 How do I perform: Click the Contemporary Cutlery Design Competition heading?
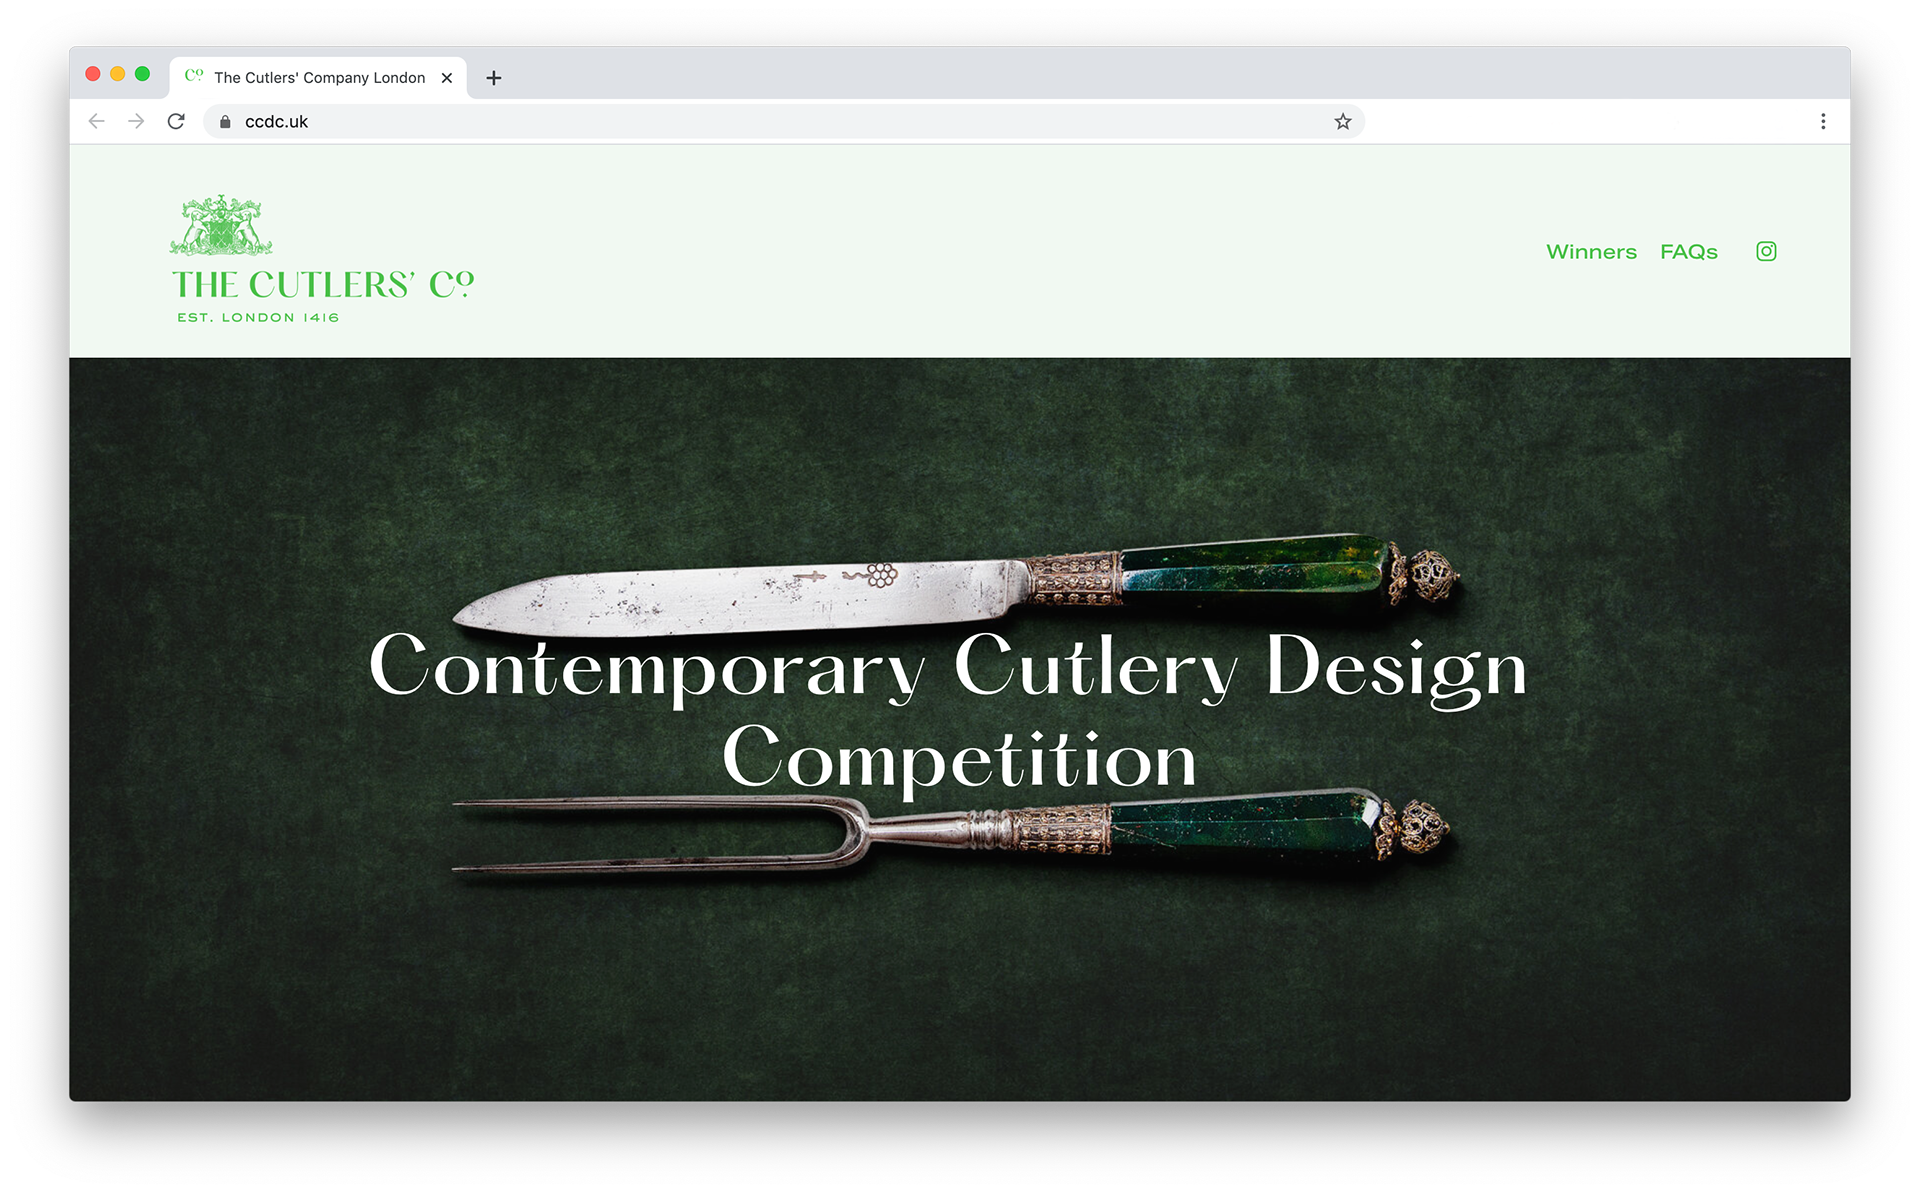coord(948,710)
